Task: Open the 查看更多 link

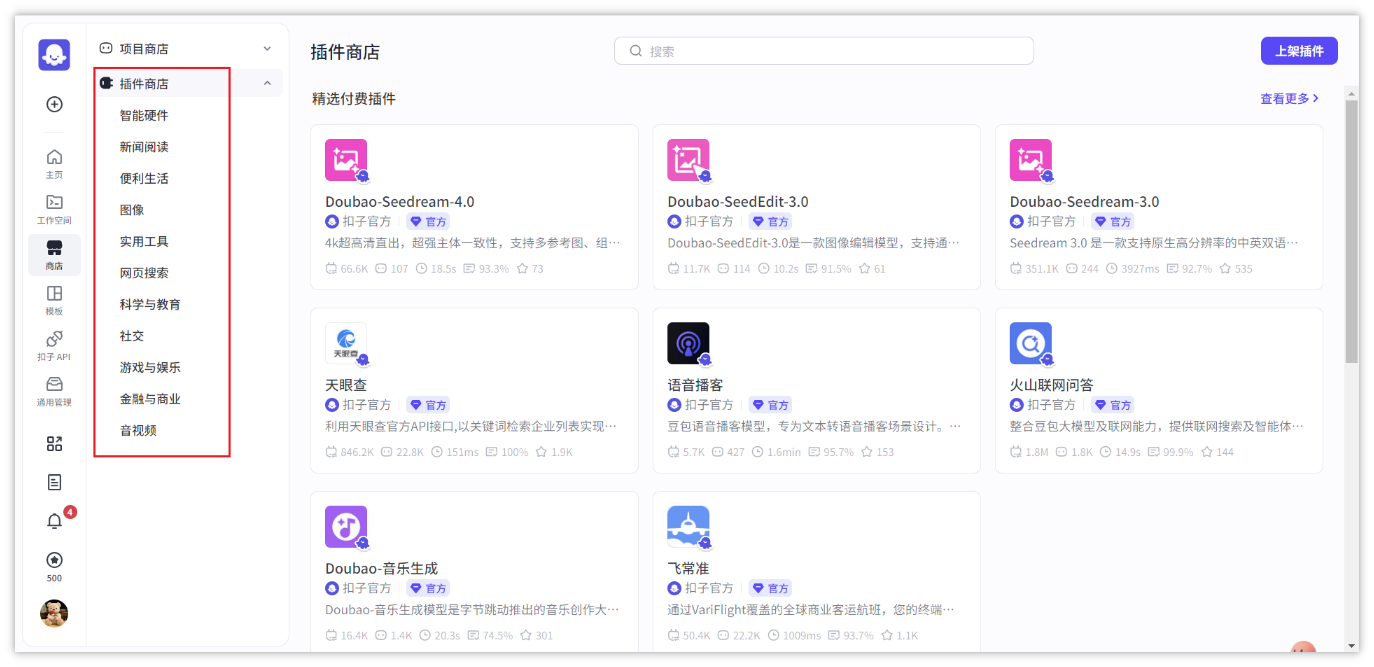Action: (x=1289, y=99)
